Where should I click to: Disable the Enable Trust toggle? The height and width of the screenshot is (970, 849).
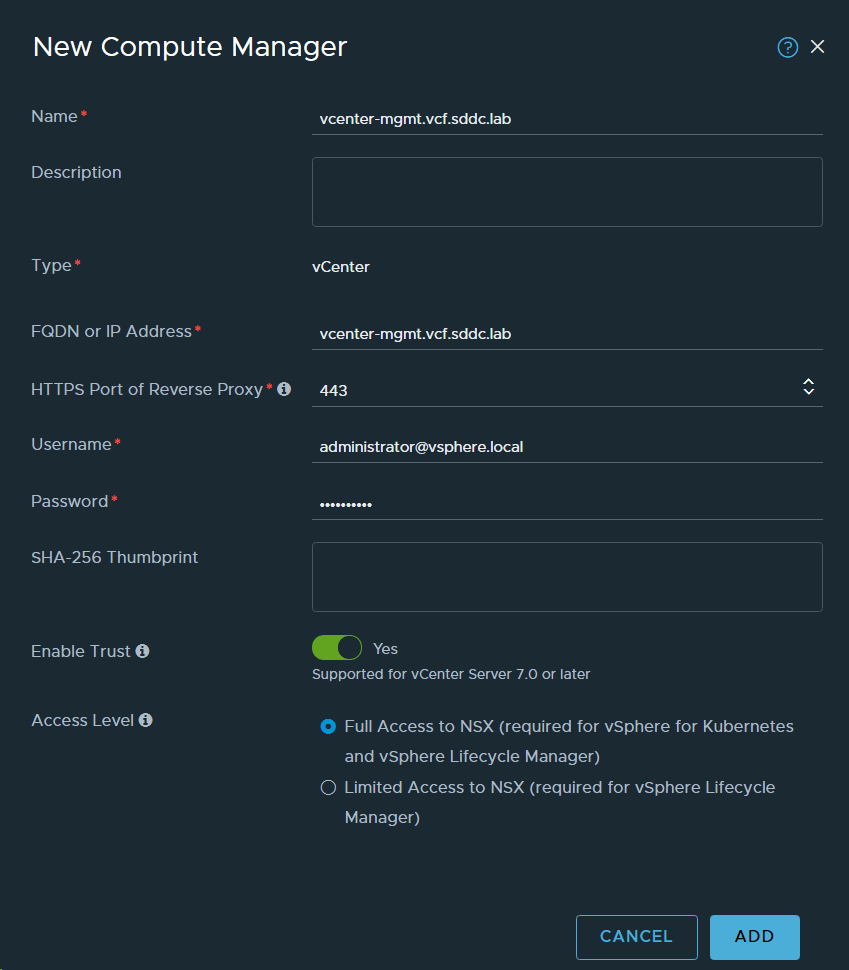pyautogui.click(x=337, y=648)
